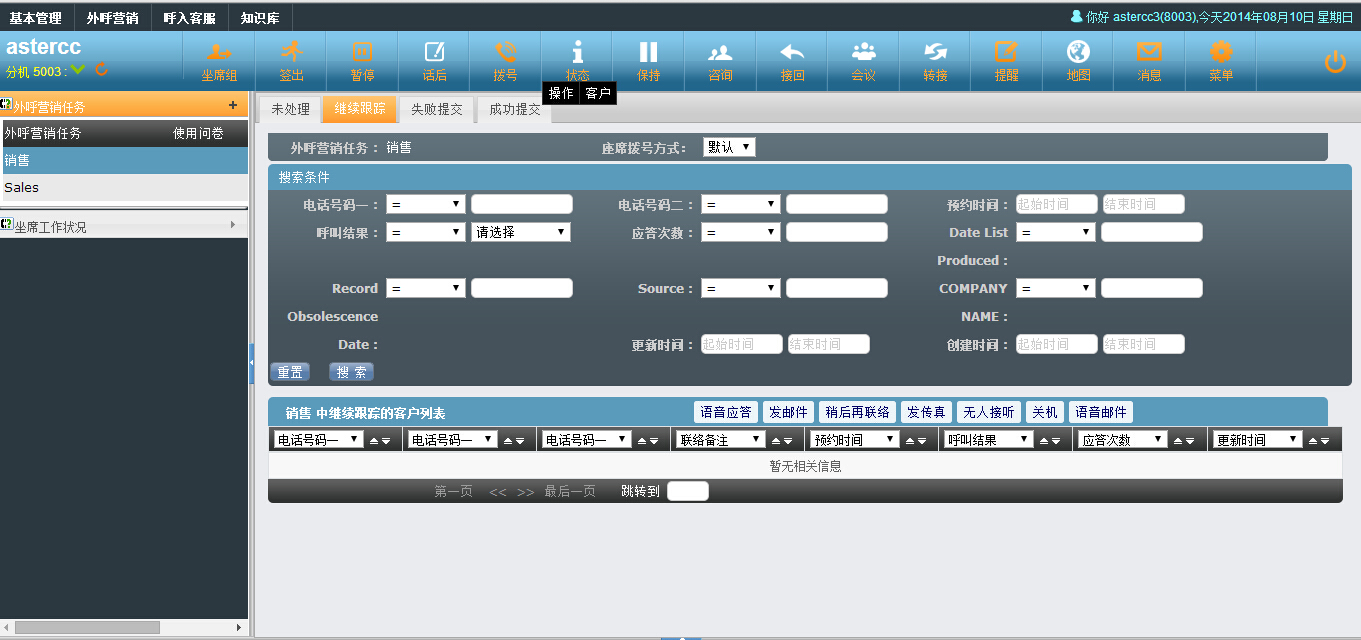Click the 签出 sign-out toolbar icon
This screenshot has width=1361, height=640.
[291, 53]
